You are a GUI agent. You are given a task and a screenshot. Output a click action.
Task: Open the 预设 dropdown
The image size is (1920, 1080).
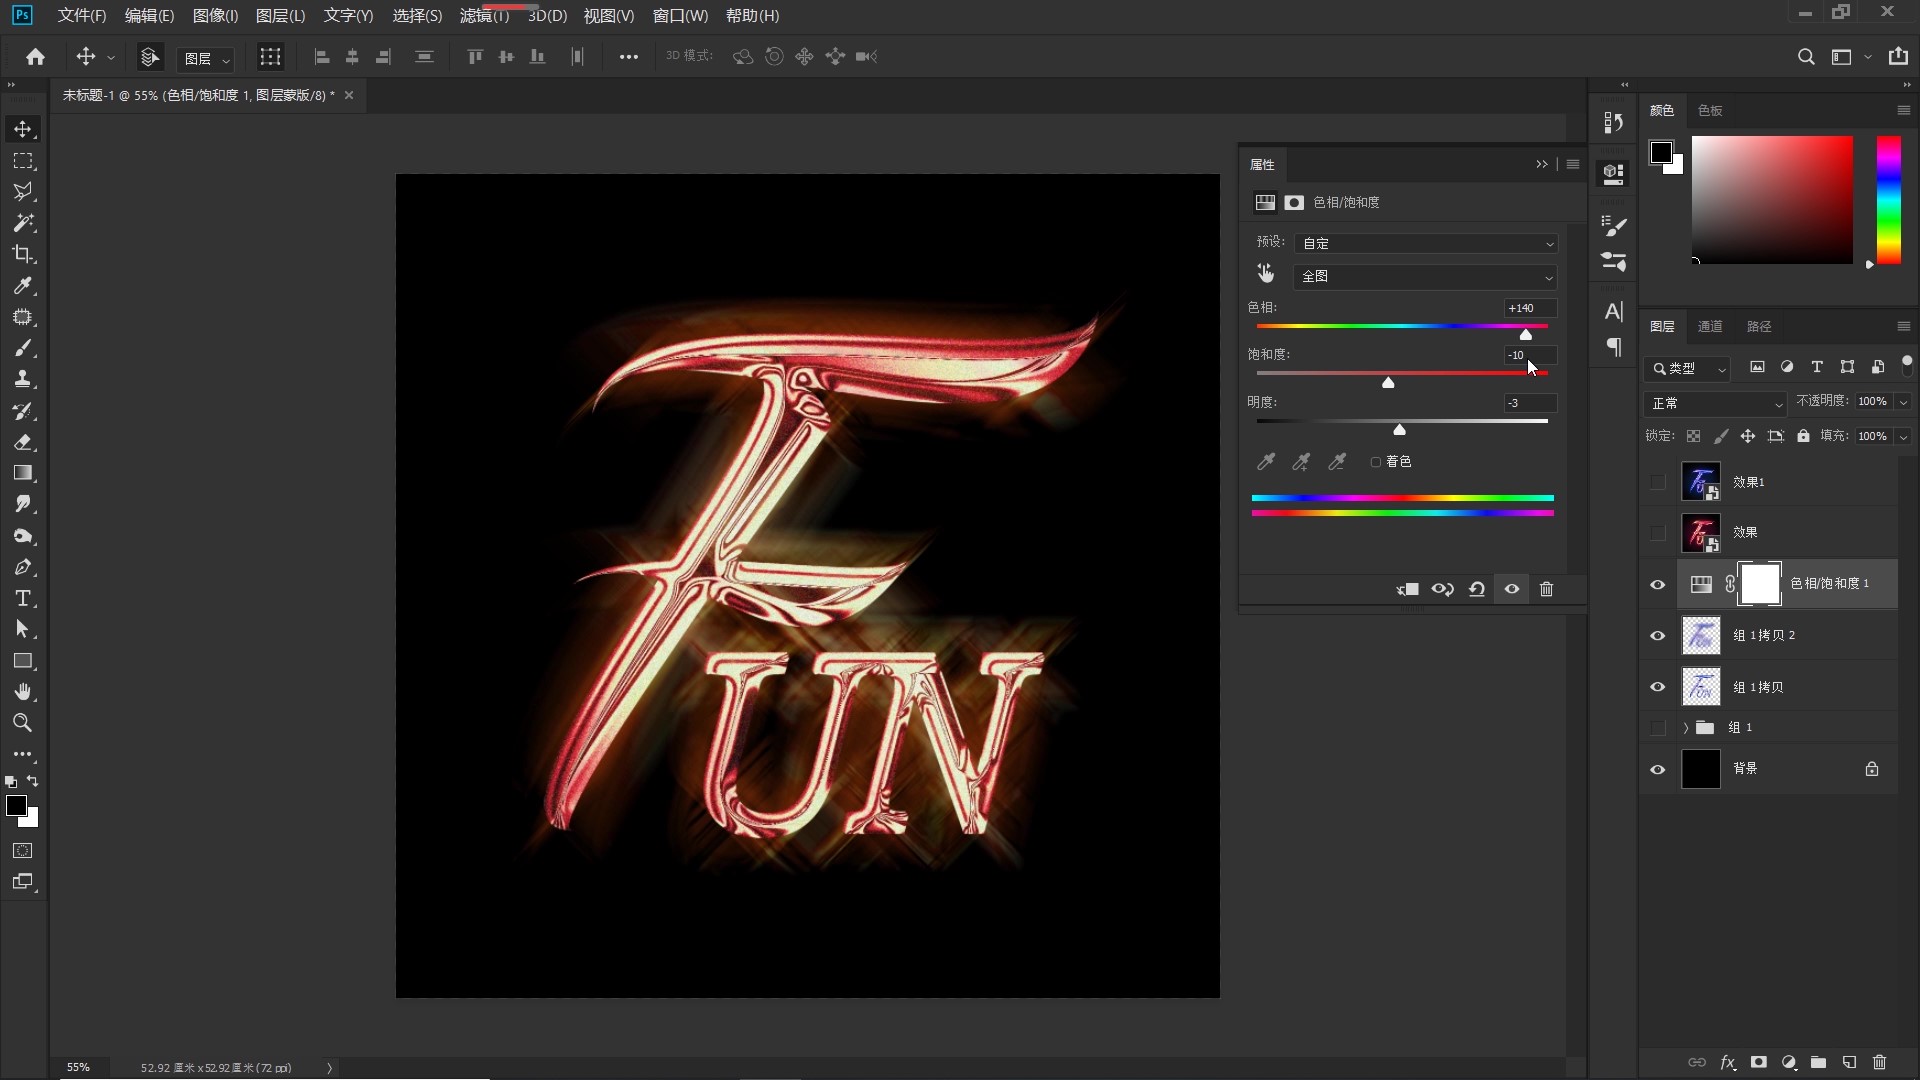pyautogui.click(x=1425, y=243)
